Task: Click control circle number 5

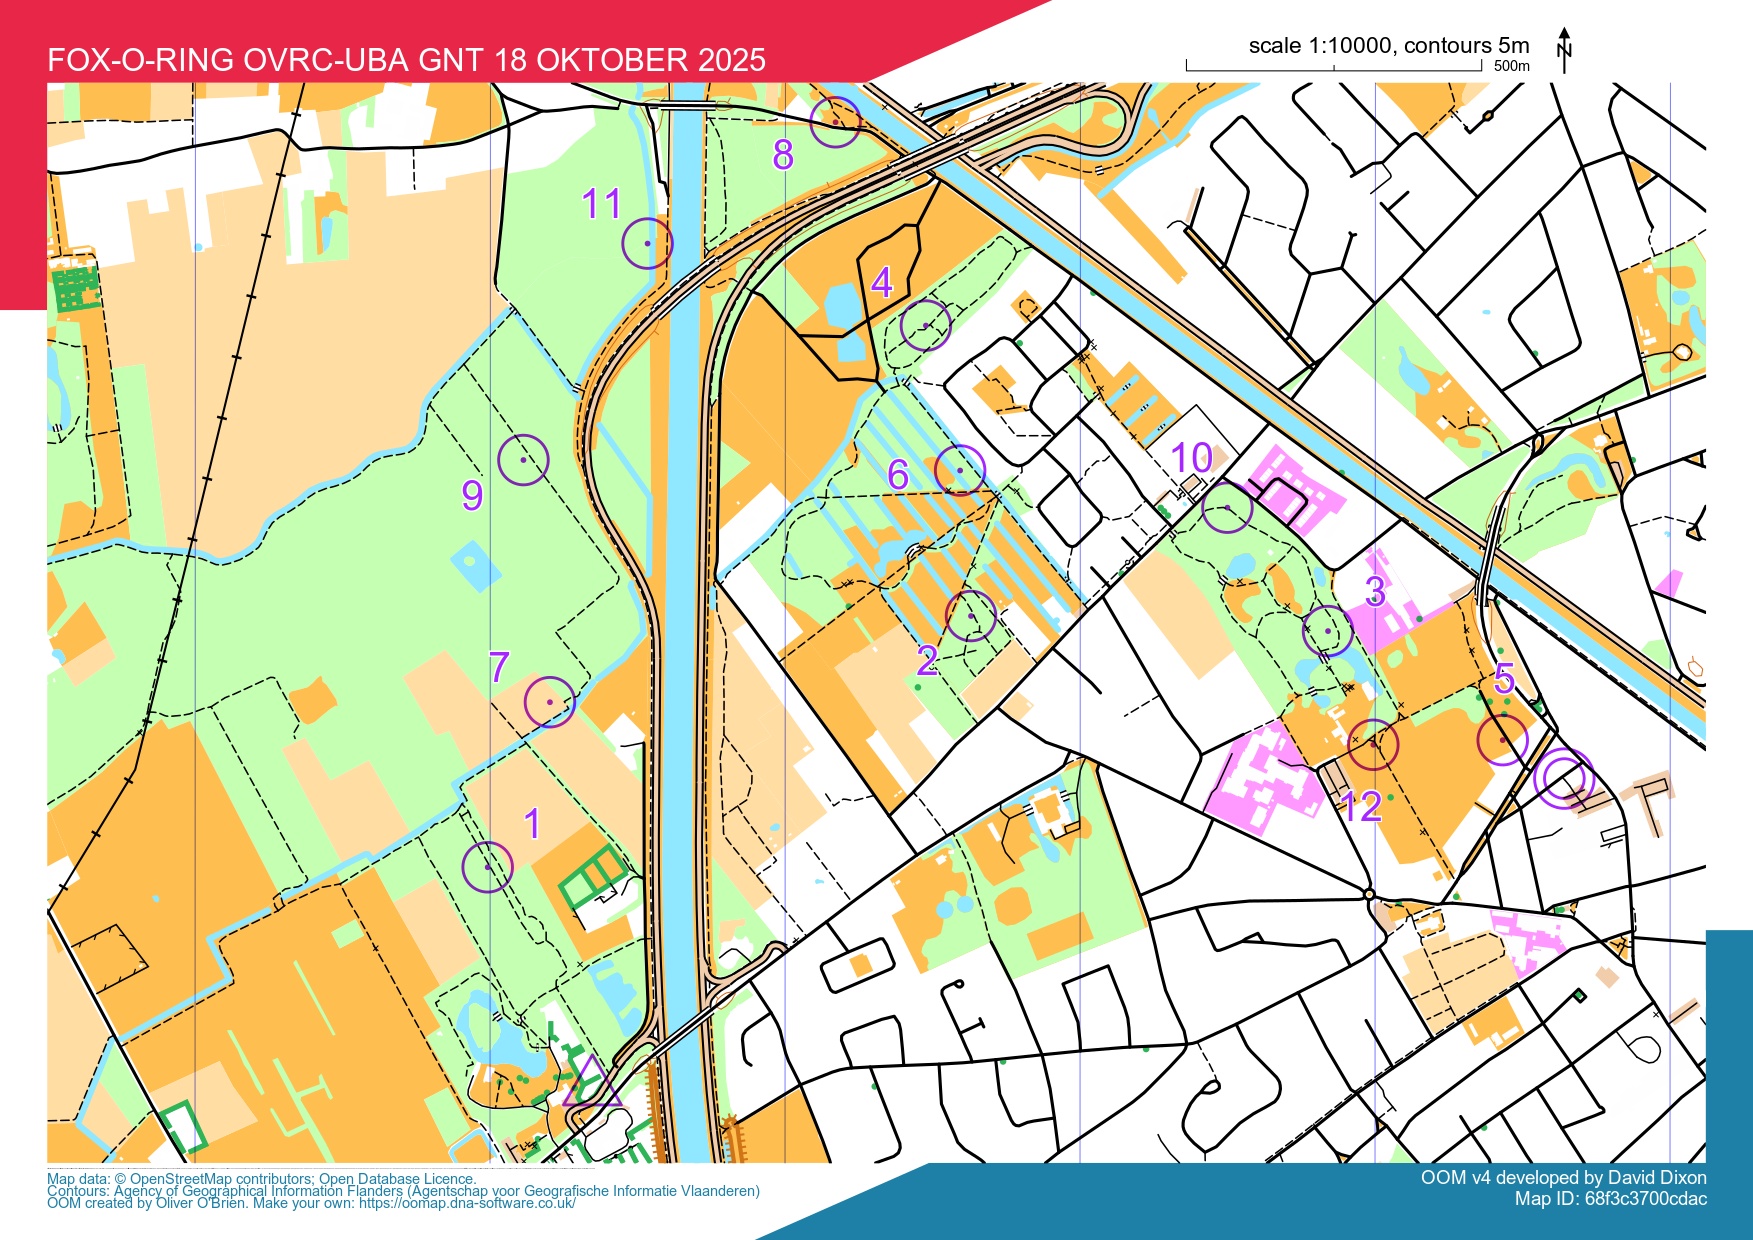Action: click(x=1502, y=740)
